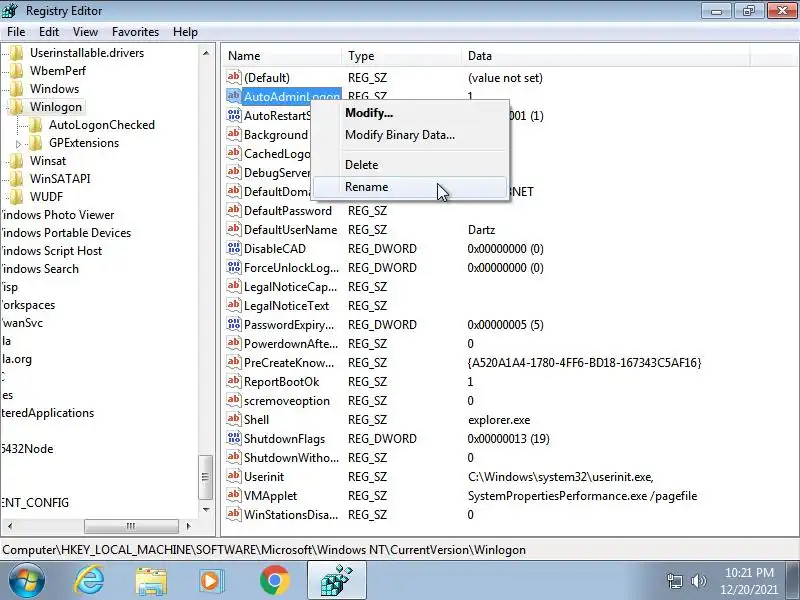Click the volume speaker tray icon
800x600 pixels.
(x=698, y=581)
